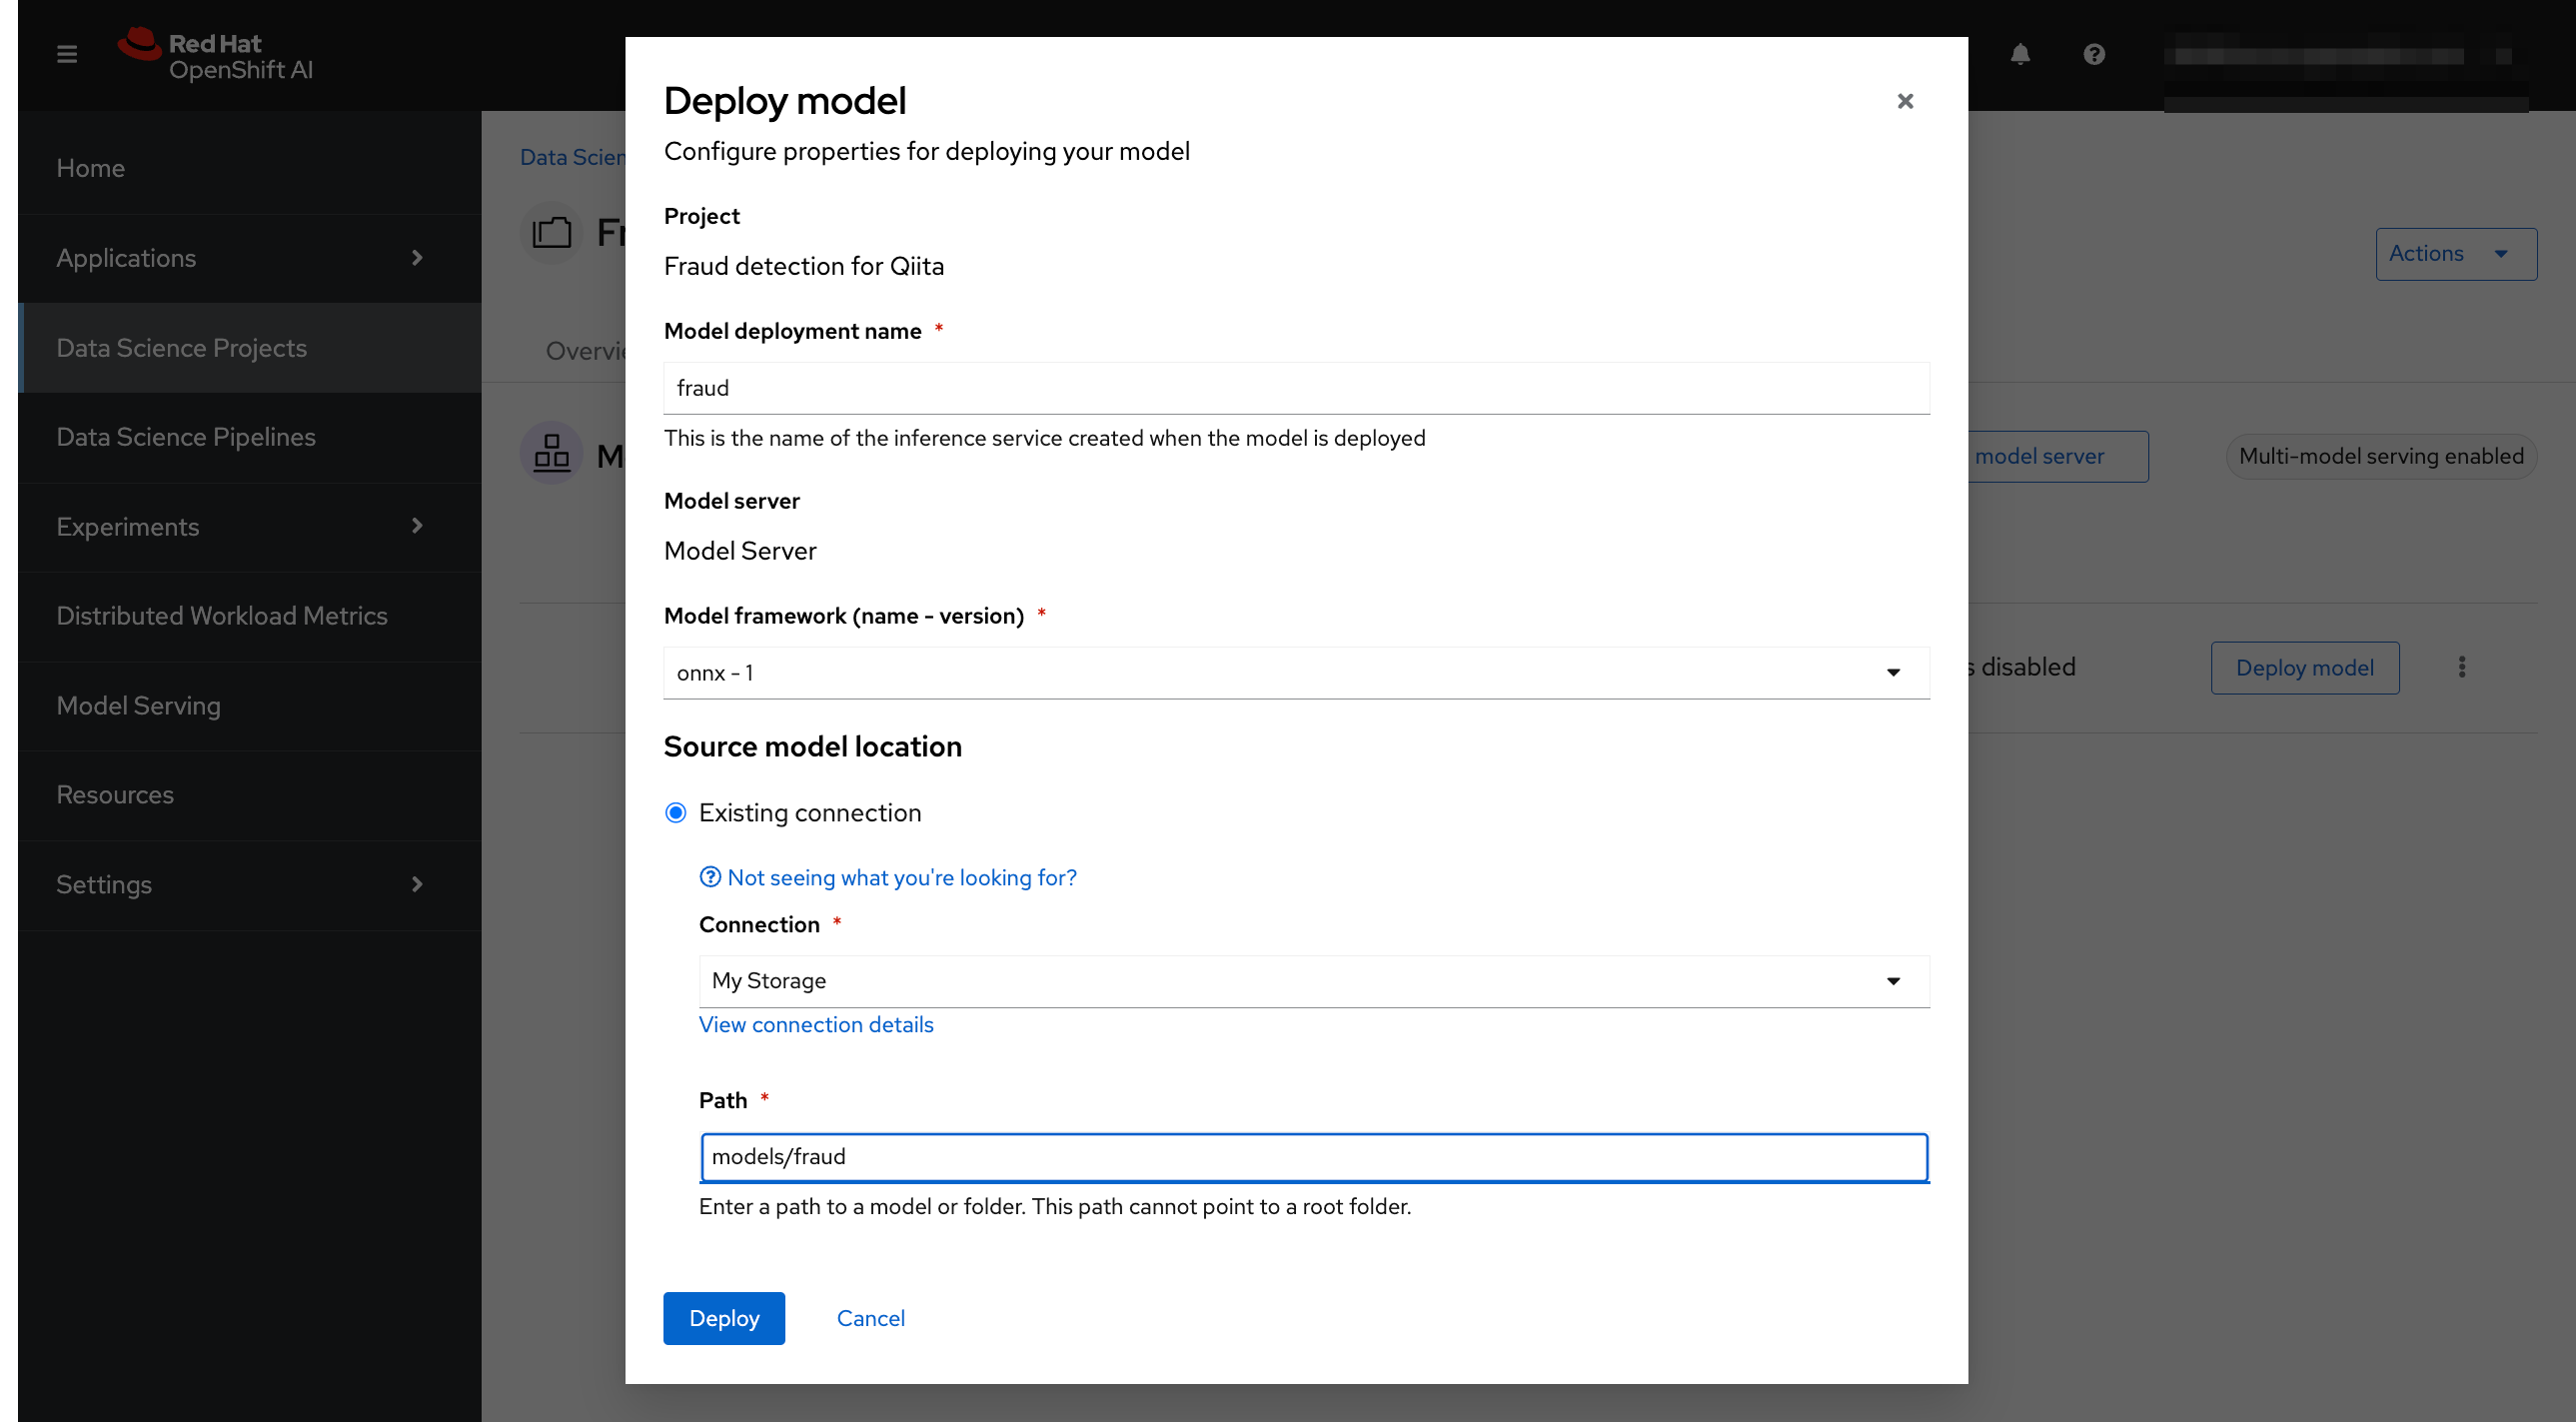Click the Model deployment name field
This screenshot has height=1422, width=2576.
click(x=1296, y=388)
